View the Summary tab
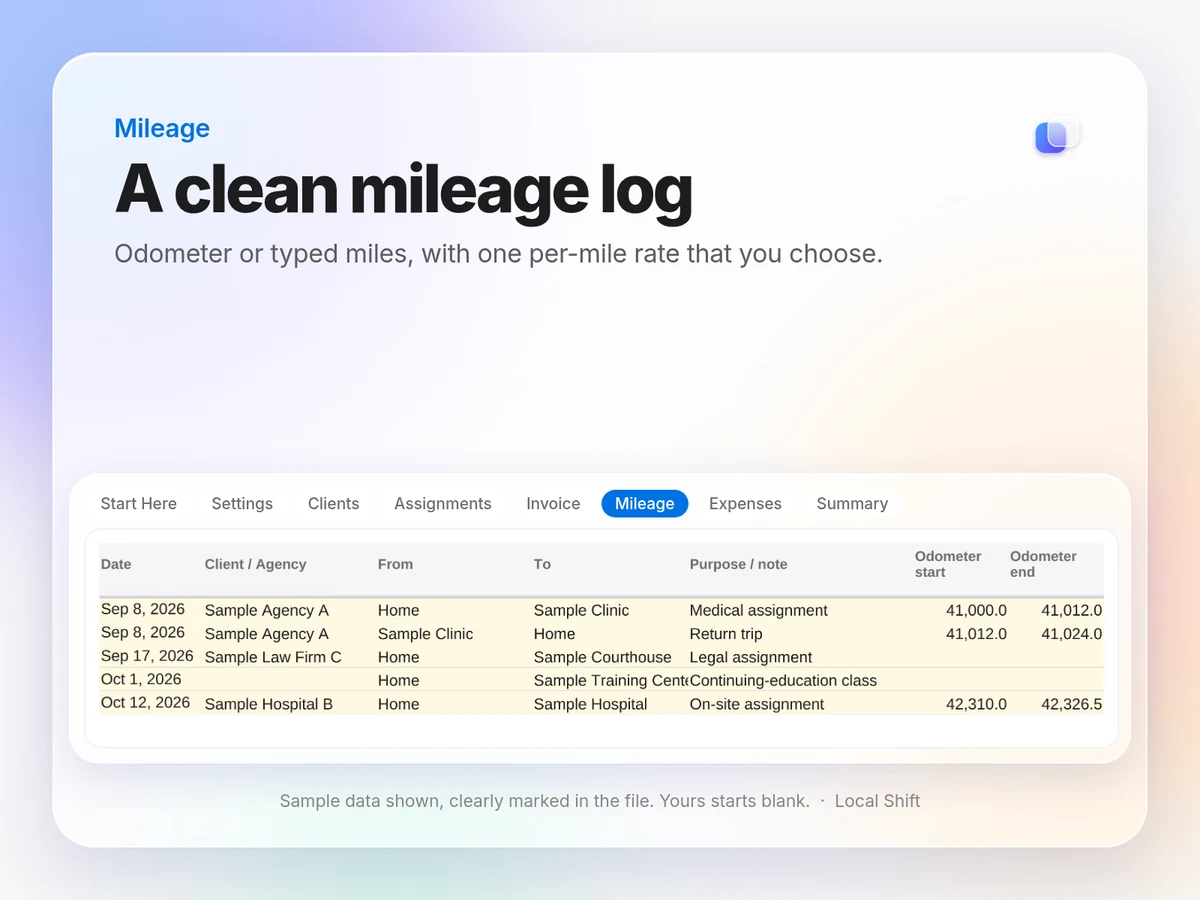 tap(852, 504)
